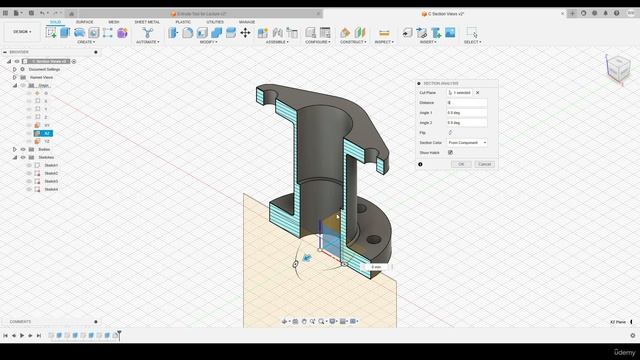This screenshot has height=360, width=640.
Task: Toggle visibility of the XY plane
Action: tap(29, 125)
